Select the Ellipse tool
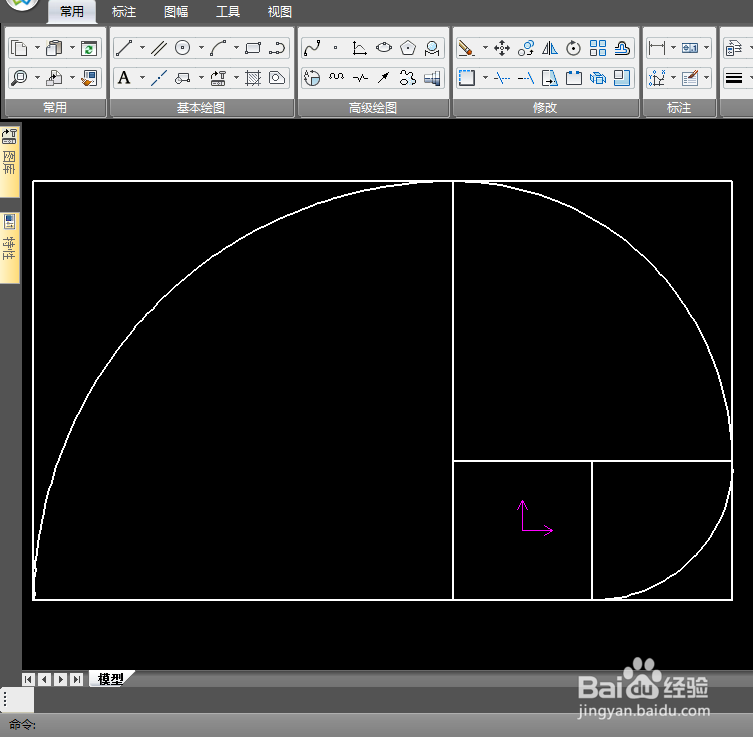 coord(384,48)
